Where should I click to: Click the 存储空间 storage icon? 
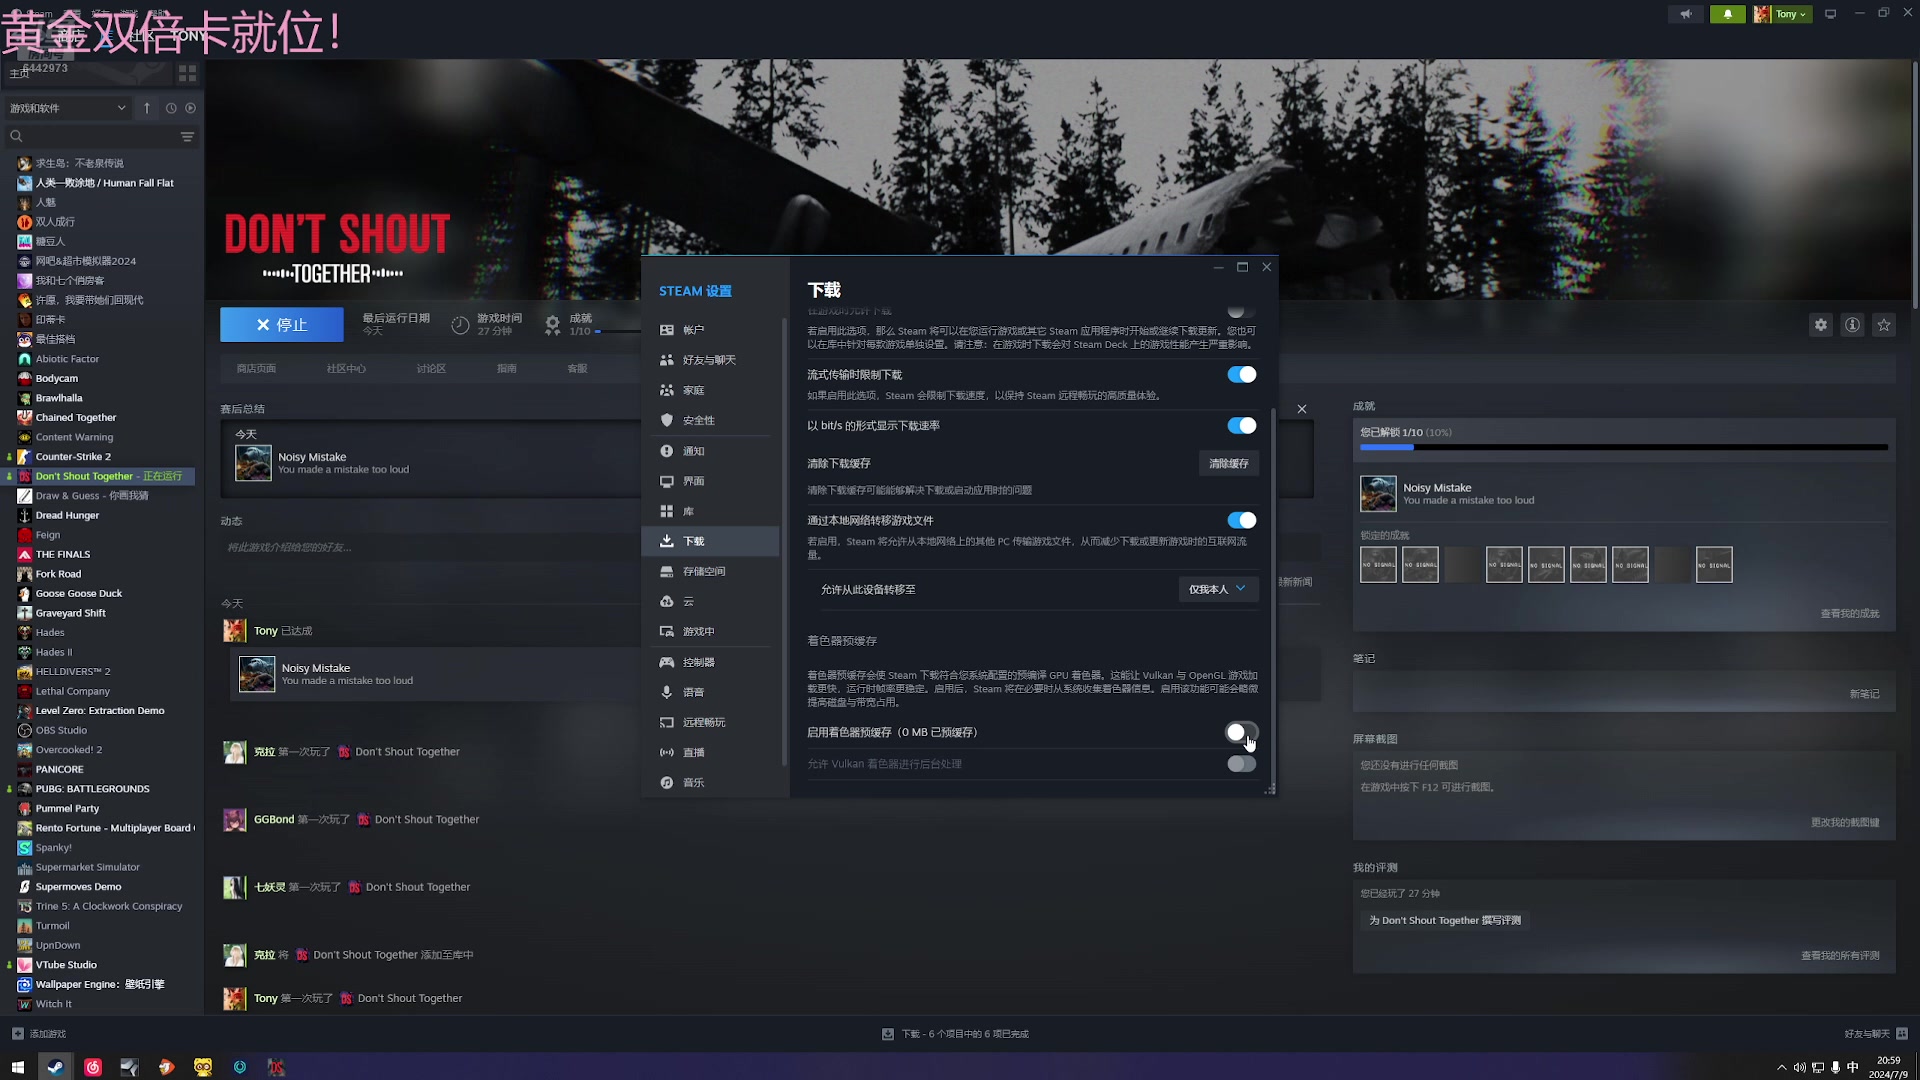pos(667,571)
